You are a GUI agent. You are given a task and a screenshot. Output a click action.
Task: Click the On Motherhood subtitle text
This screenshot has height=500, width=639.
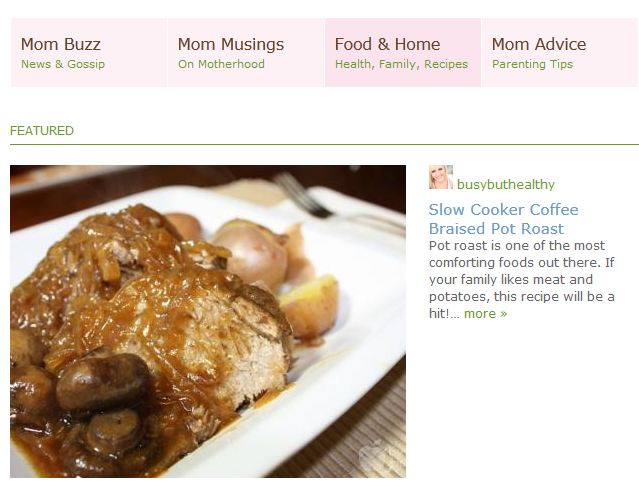221,64
